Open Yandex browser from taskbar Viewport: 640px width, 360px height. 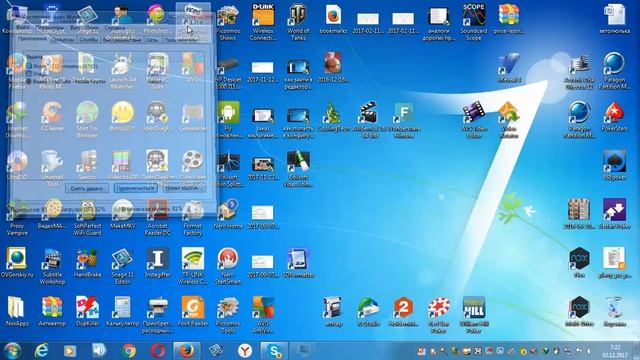pyautogui.click(x=245, y=351)
